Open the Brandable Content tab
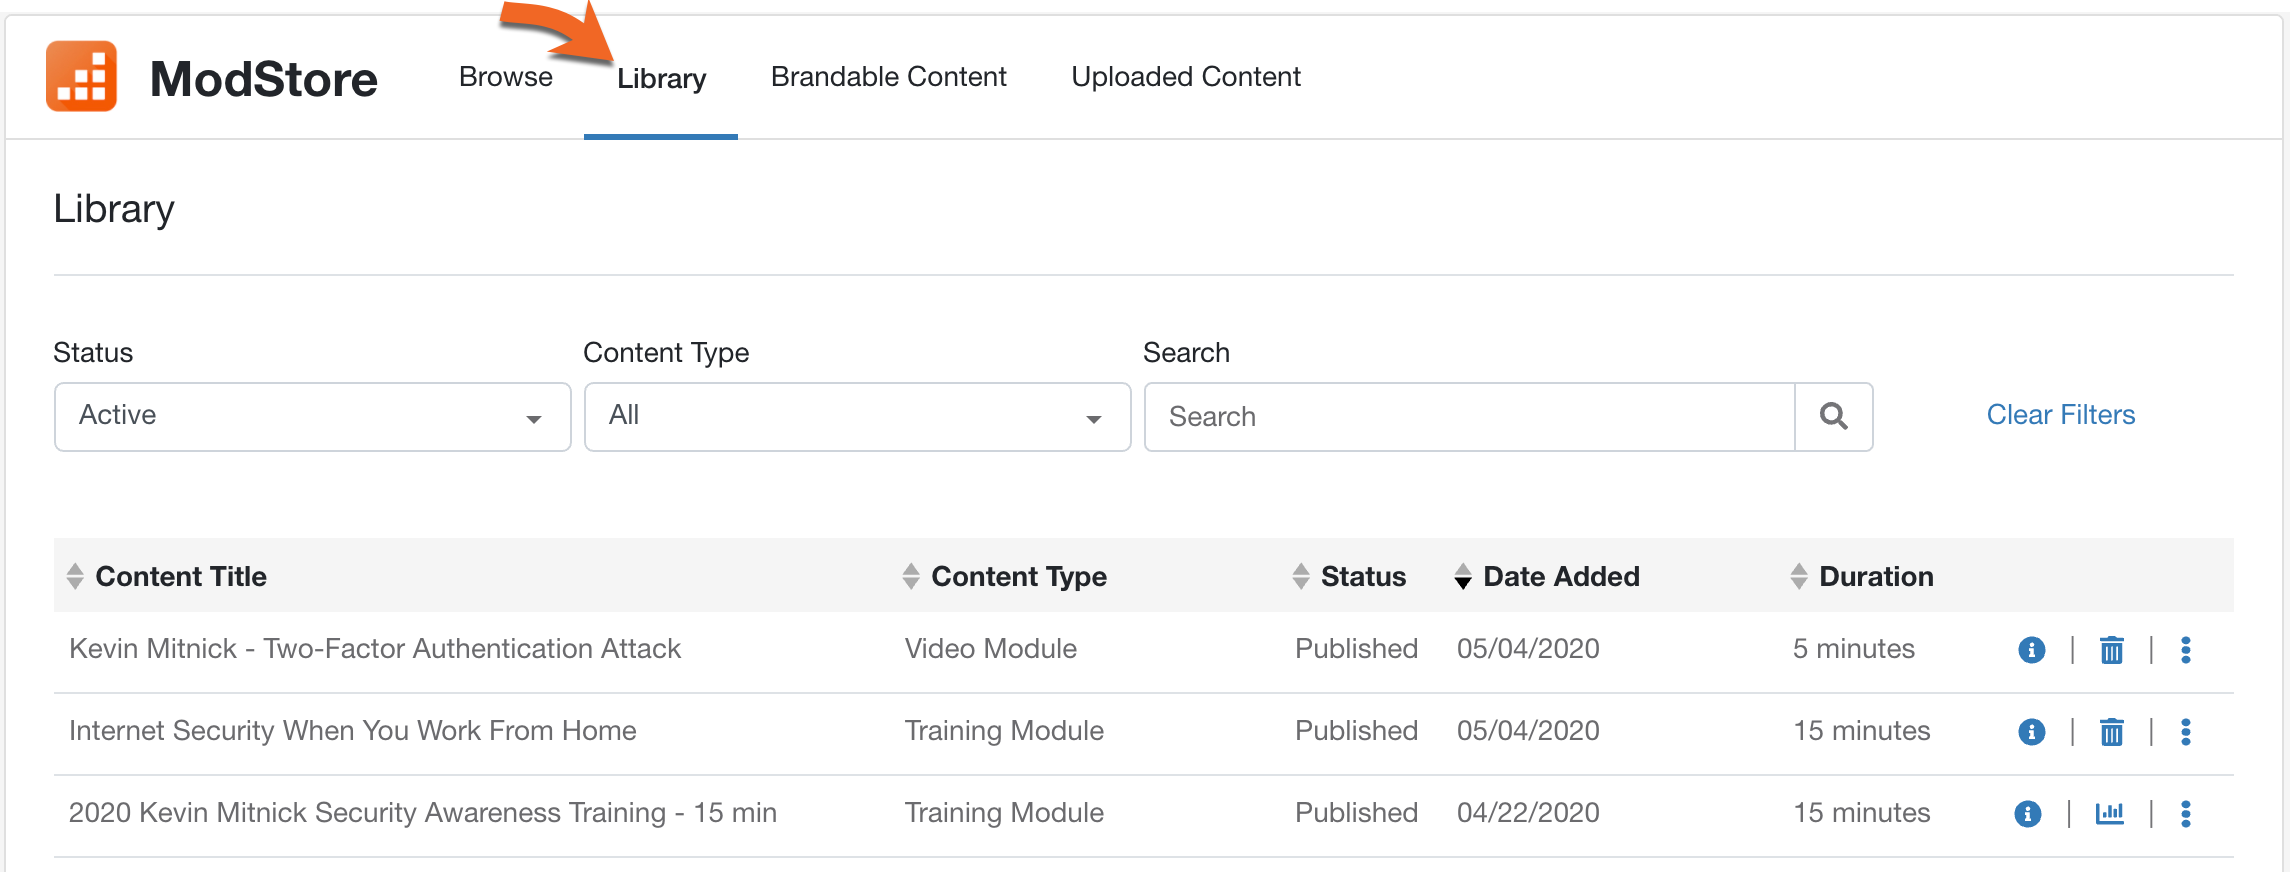This screenshot has height=872, width=2290. point(888,77)
